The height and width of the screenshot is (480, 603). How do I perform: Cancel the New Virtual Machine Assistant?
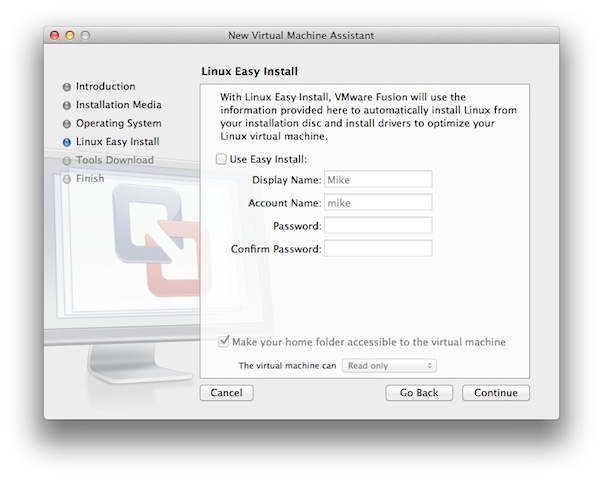227,393
